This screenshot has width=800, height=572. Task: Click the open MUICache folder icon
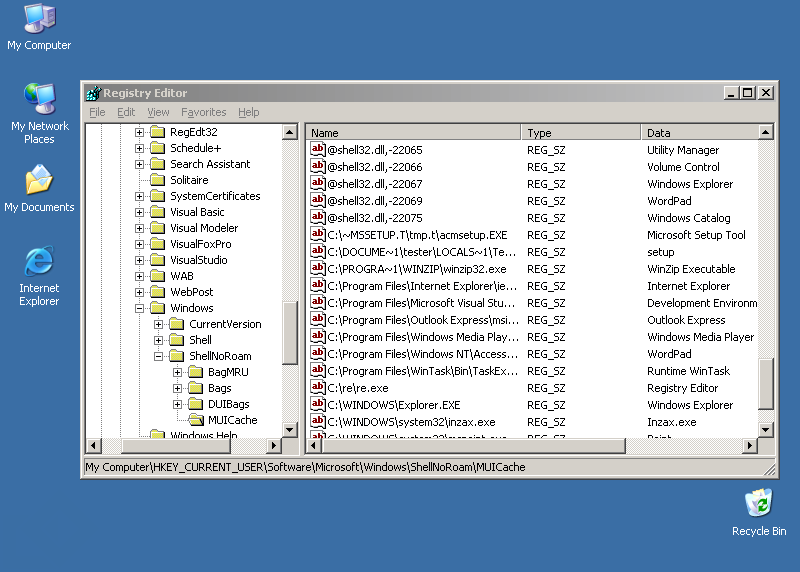click(196, 420)
